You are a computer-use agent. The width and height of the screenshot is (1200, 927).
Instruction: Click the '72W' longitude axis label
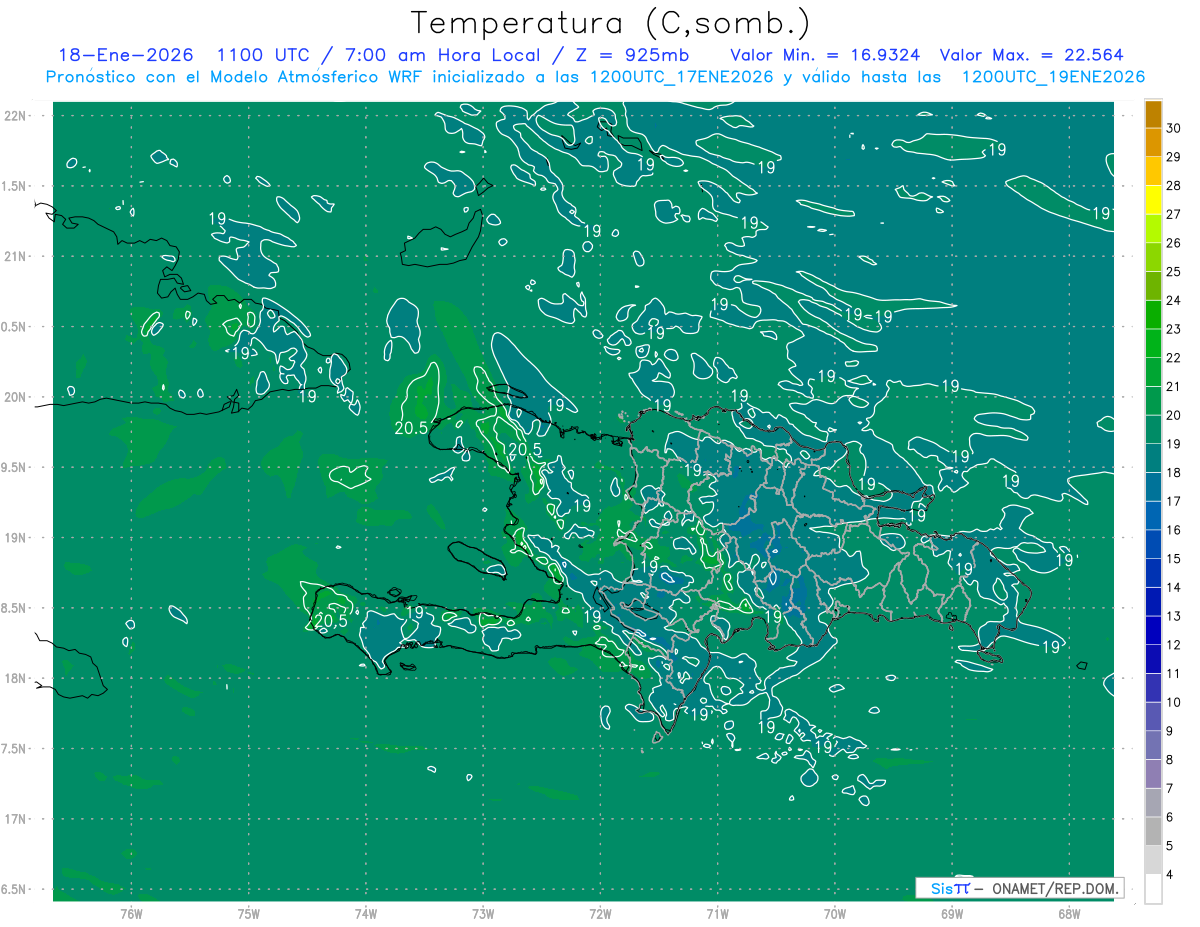coord(600,913)
